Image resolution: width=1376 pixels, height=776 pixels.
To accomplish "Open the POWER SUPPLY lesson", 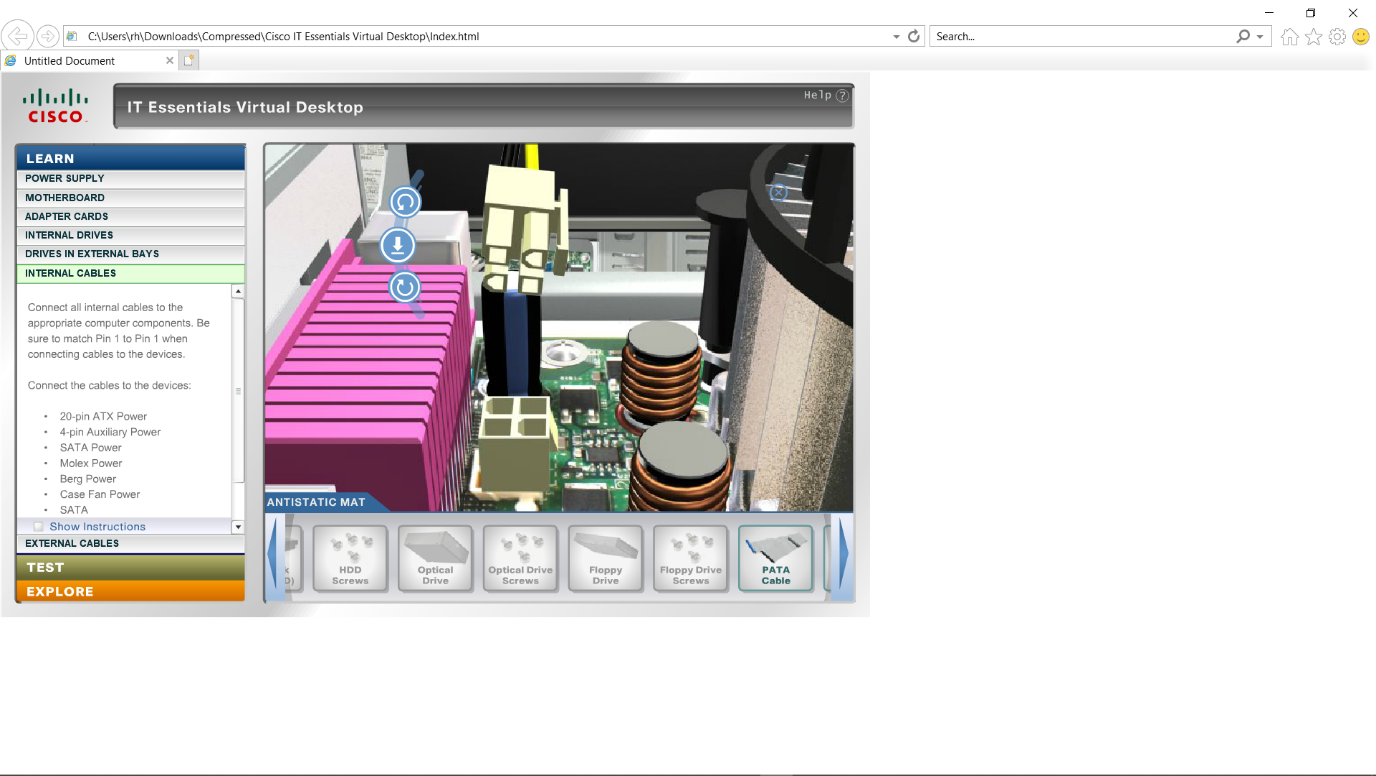I will [x=130, y=179].
